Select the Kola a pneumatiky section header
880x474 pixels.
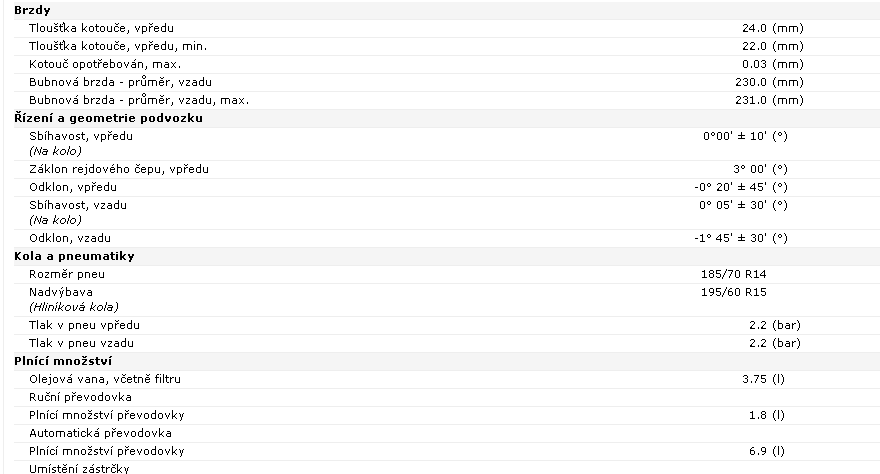pyautogui.click(x=74, y=256)
